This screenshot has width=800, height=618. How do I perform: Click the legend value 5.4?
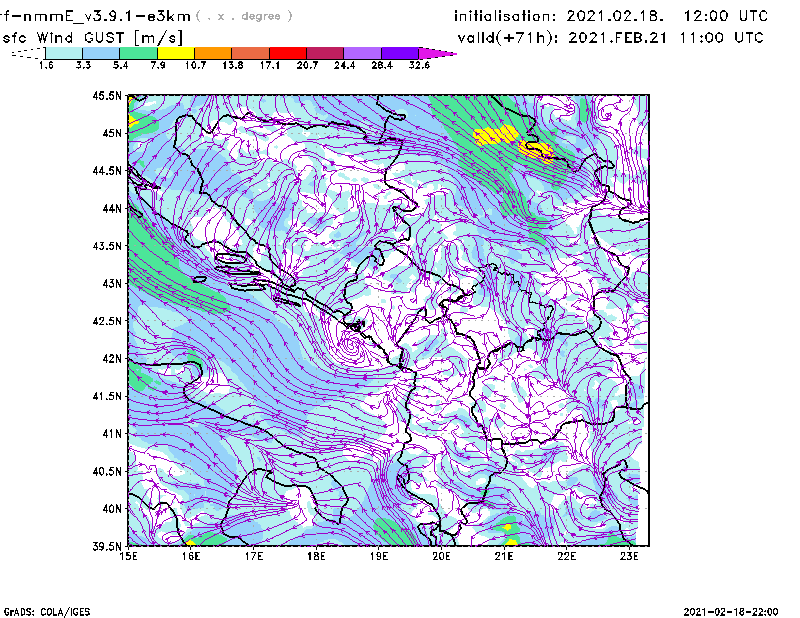[120, 65]
